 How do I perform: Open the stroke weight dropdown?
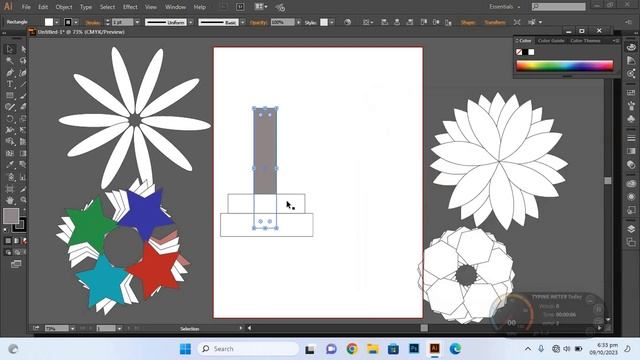[x=137, y=22]
